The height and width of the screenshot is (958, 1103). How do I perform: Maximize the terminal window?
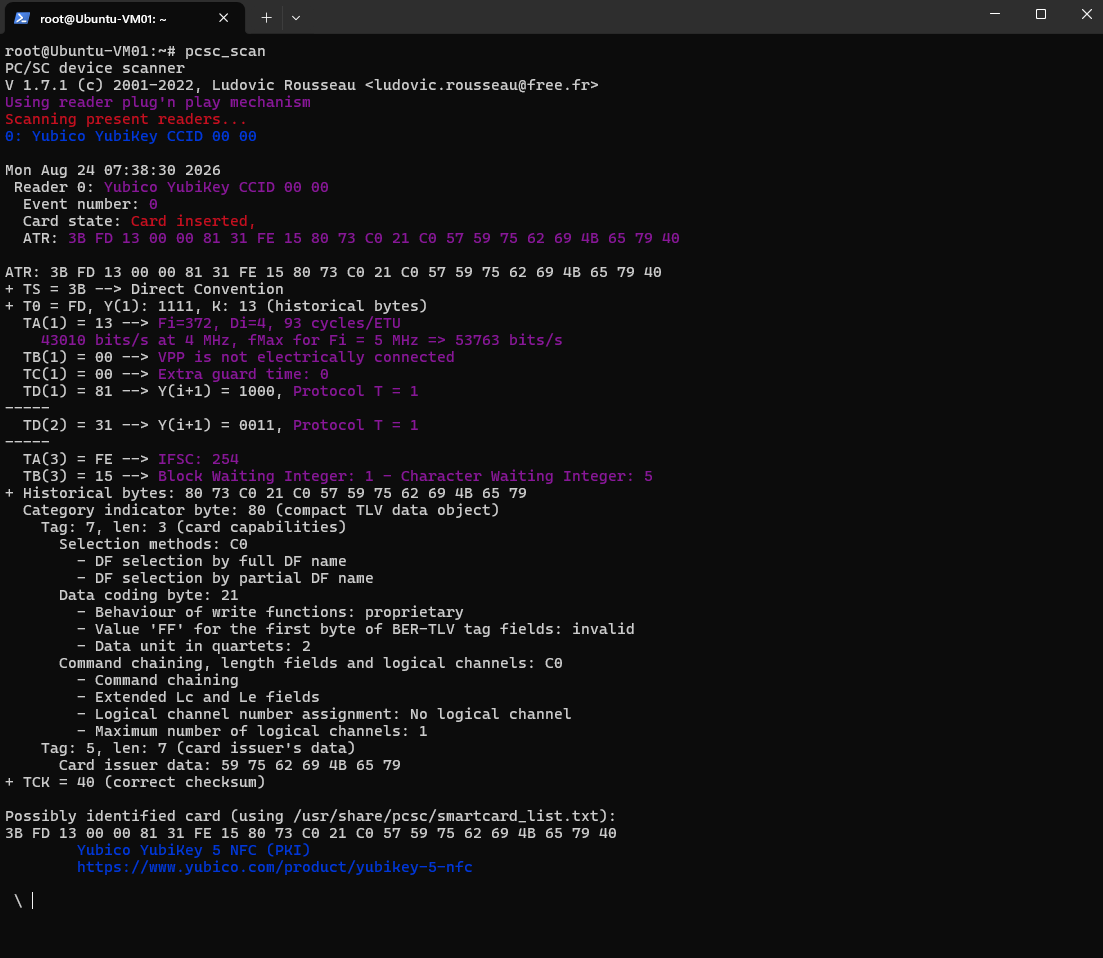click(x=1041, y=14)
